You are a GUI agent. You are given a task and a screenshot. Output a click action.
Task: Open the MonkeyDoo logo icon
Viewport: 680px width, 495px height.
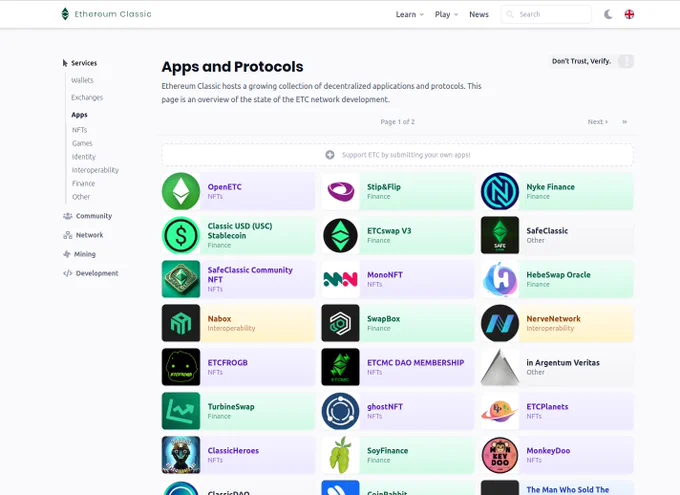(x=500, y=455)
